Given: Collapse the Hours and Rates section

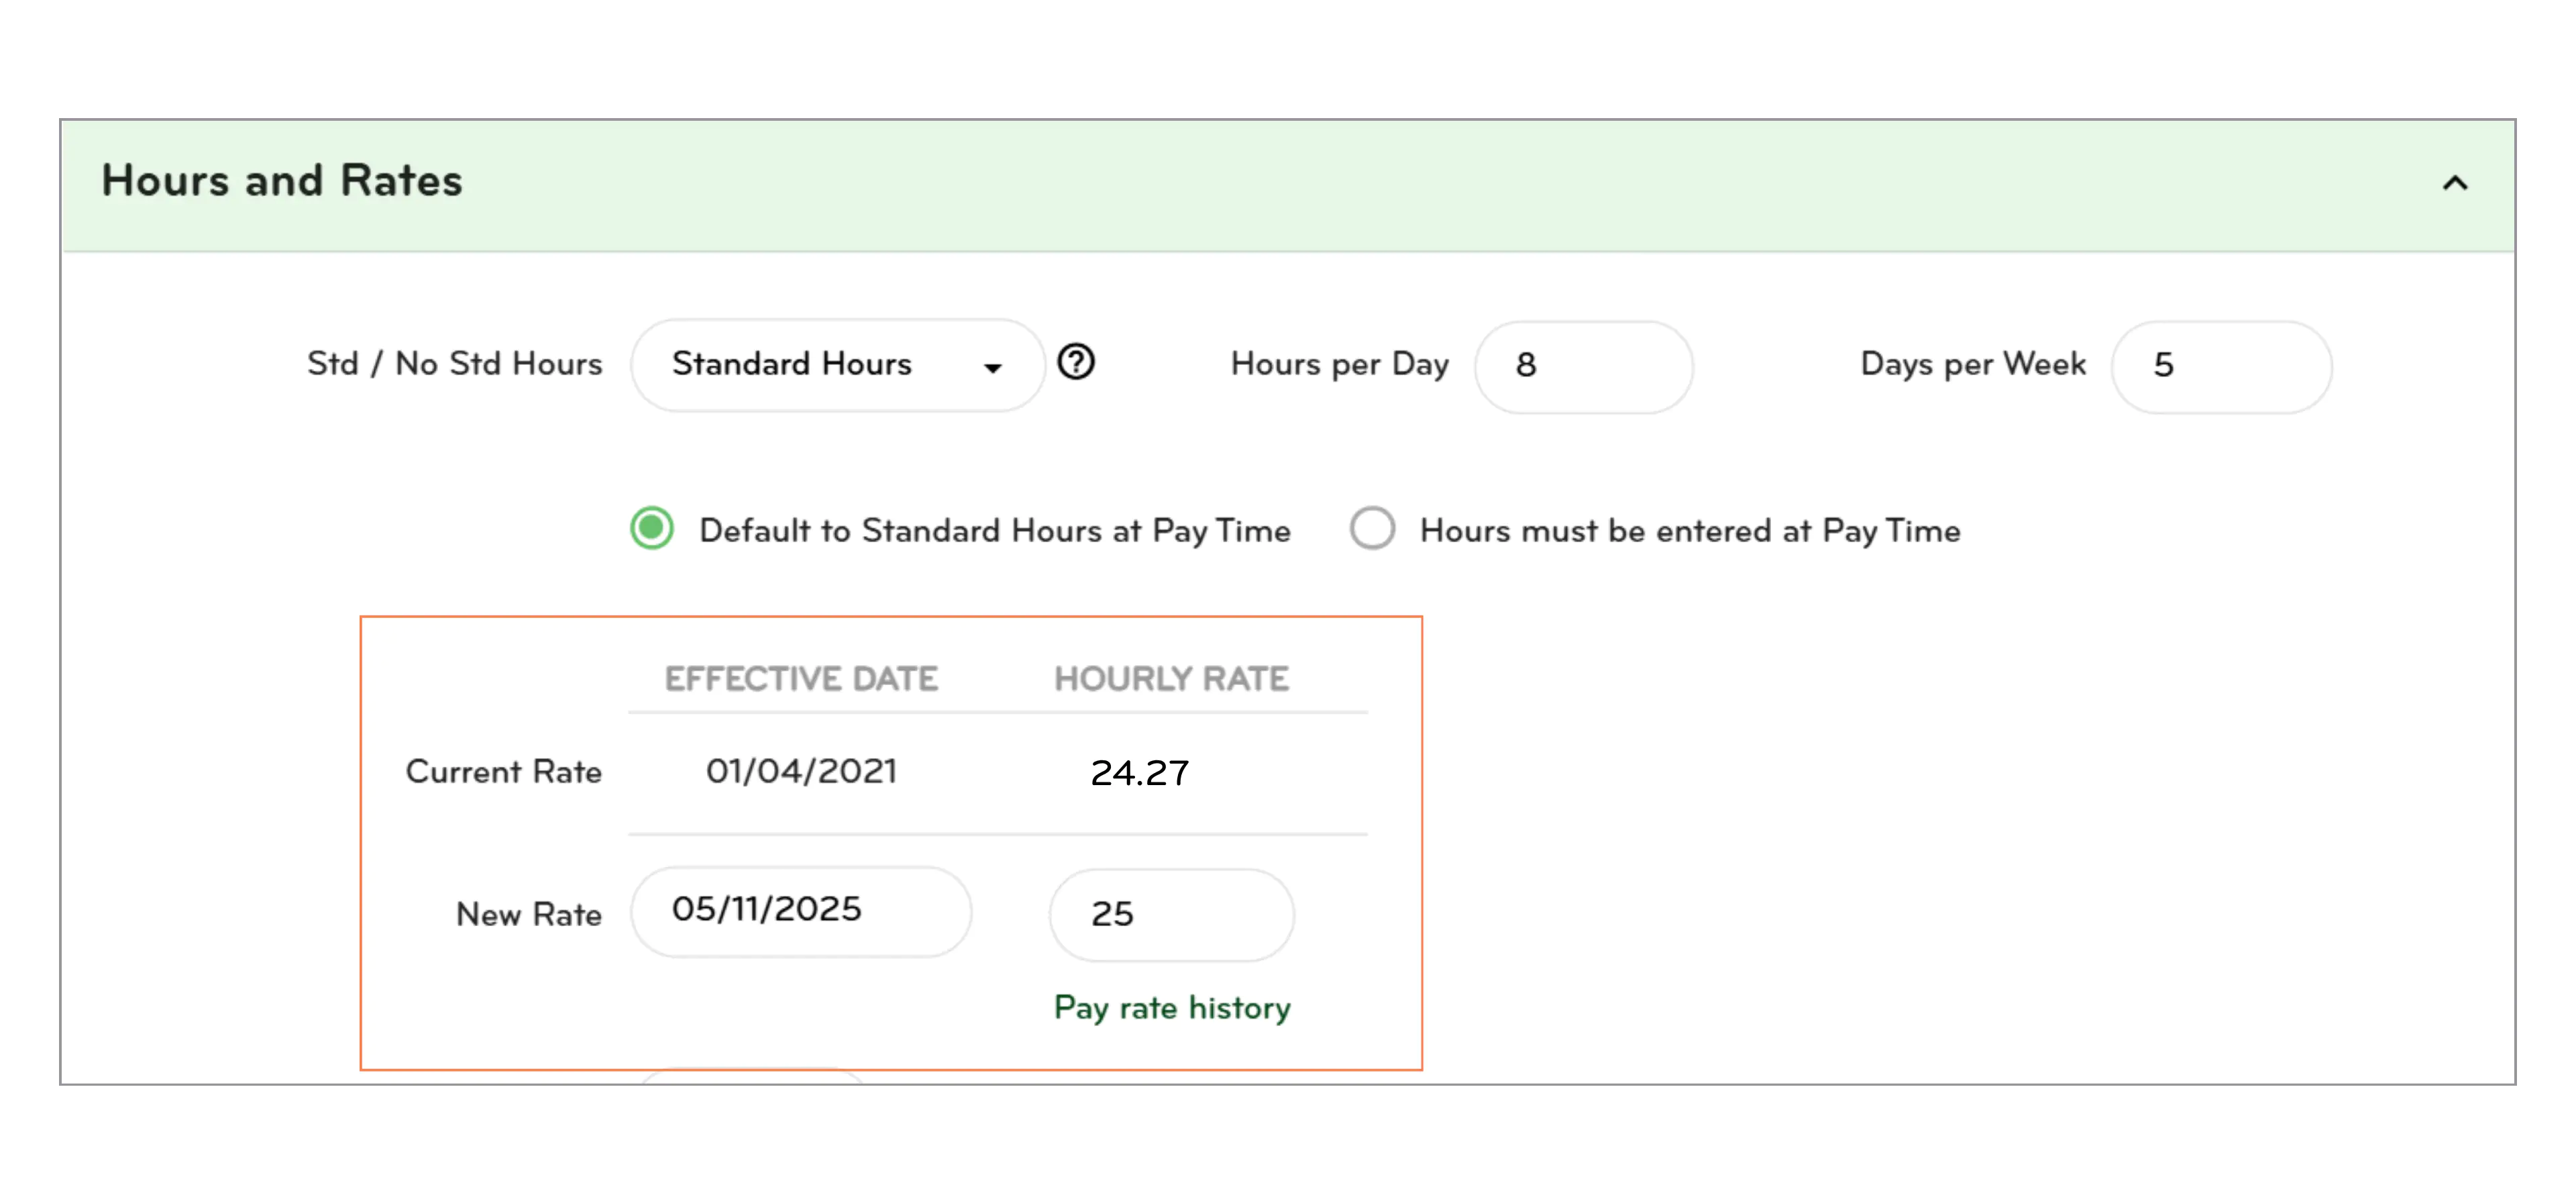Looking at the screenshot, I should [x=2455, y=183].
